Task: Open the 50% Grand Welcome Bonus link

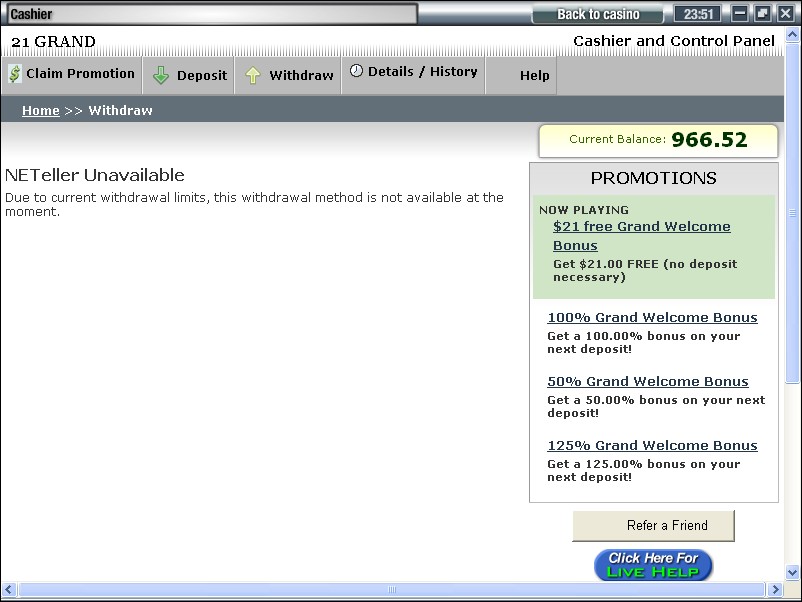Action: click(x=648, y=382)
